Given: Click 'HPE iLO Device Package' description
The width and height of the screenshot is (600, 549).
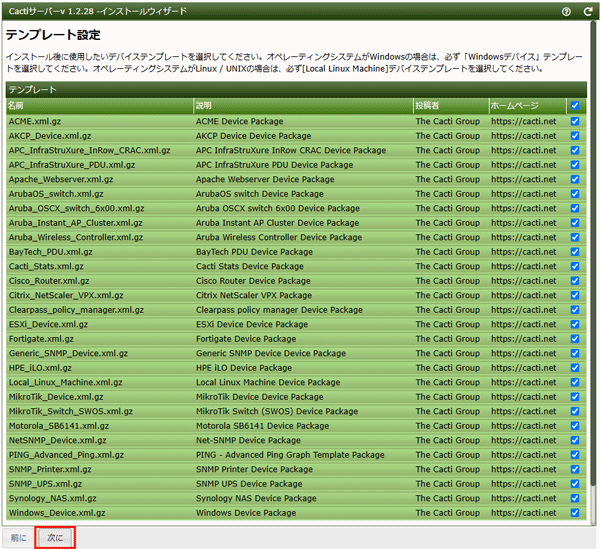Looking at the screenshot, I should tap(244, 368).
